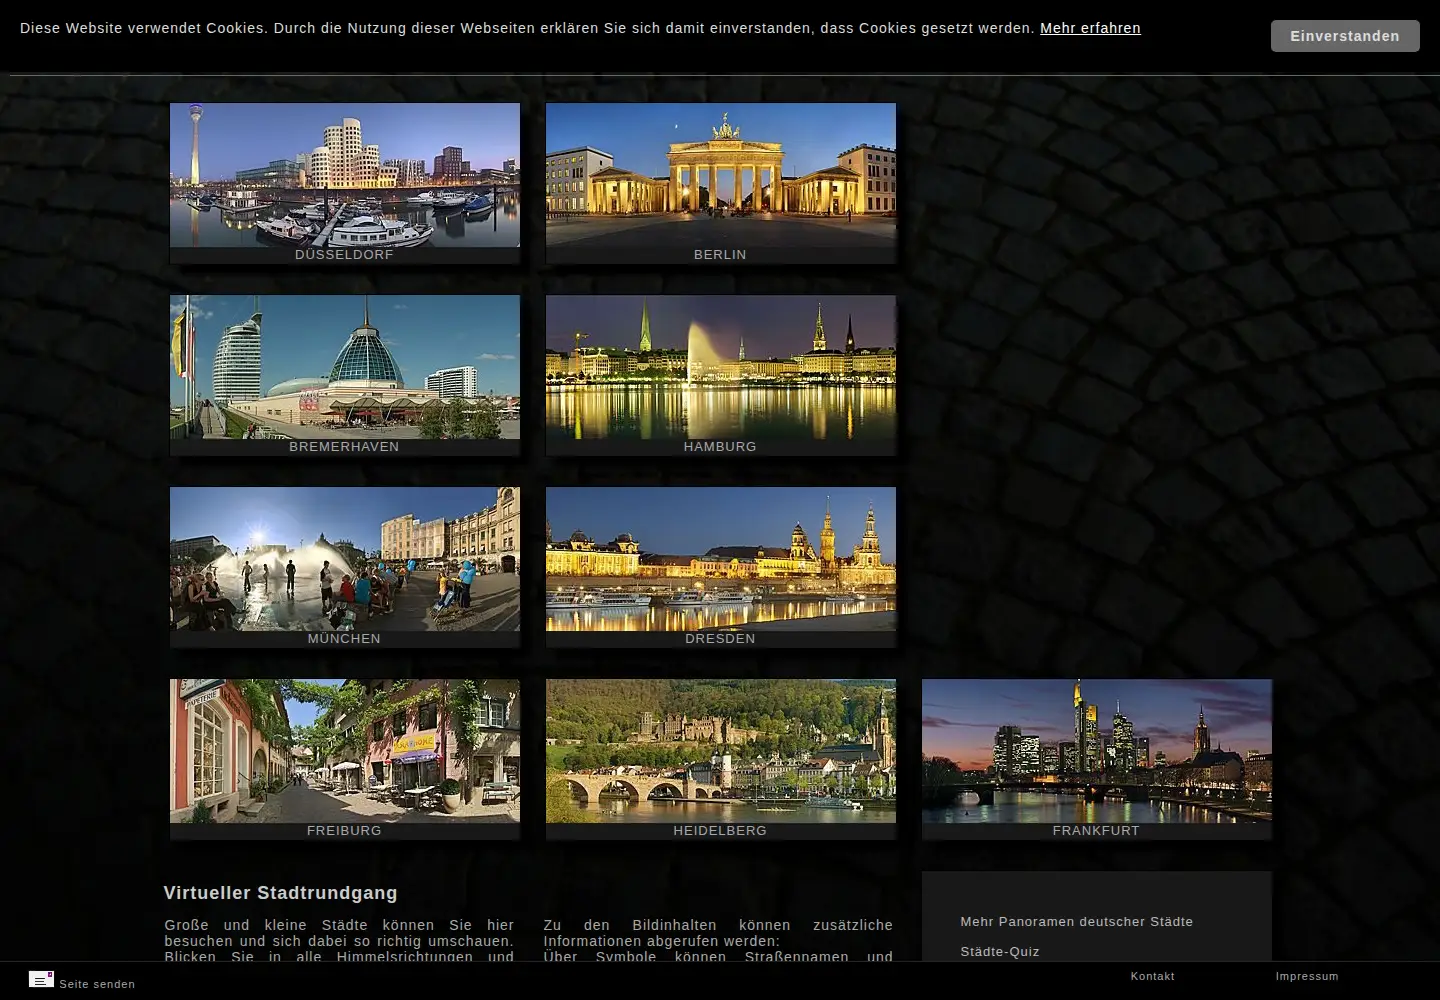
Task: Click the Virtueller Stadtrundgang heading
Action: [281, 893]
